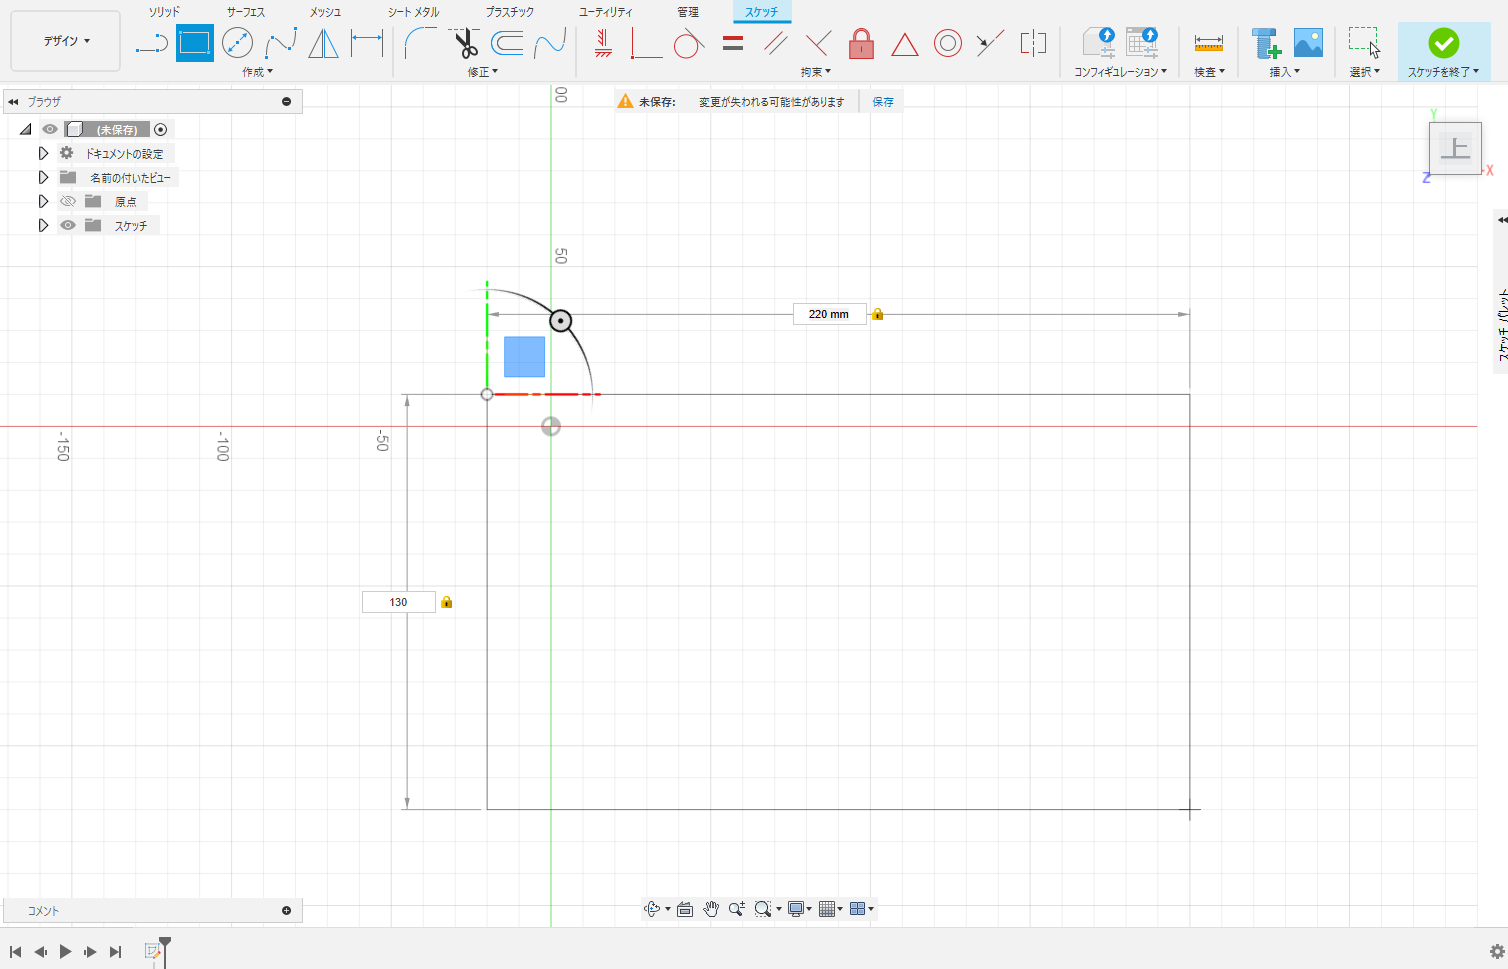Jump to timeline end
The width and height of the screenshot is (1508, 969).
point(115,952)
